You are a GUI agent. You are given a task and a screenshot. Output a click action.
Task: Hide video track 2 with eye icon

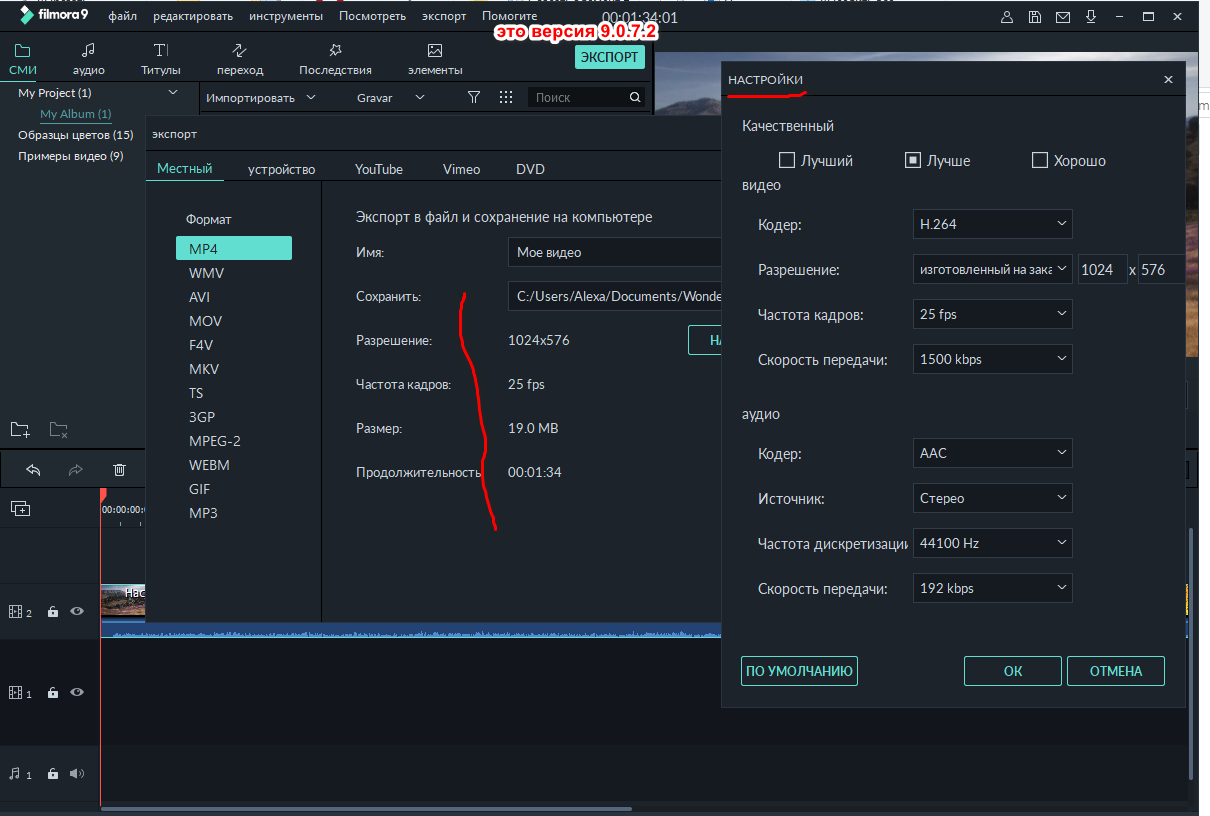coord(77,611)
